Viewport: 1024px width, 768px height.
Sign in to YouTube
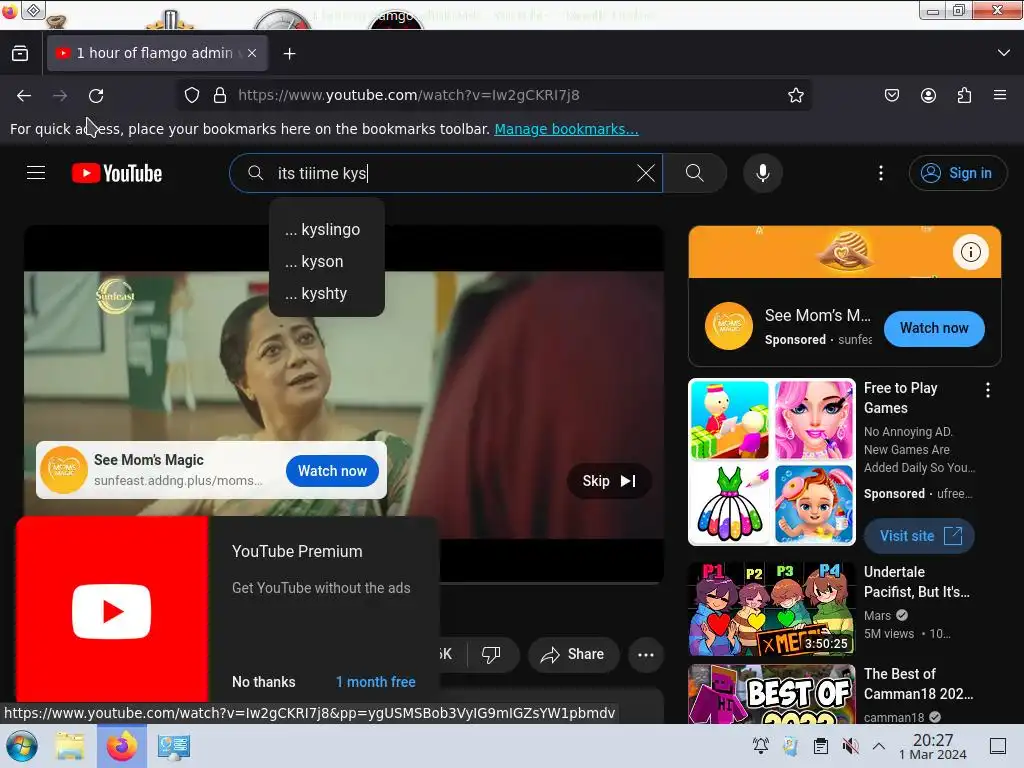pos(957,173)
